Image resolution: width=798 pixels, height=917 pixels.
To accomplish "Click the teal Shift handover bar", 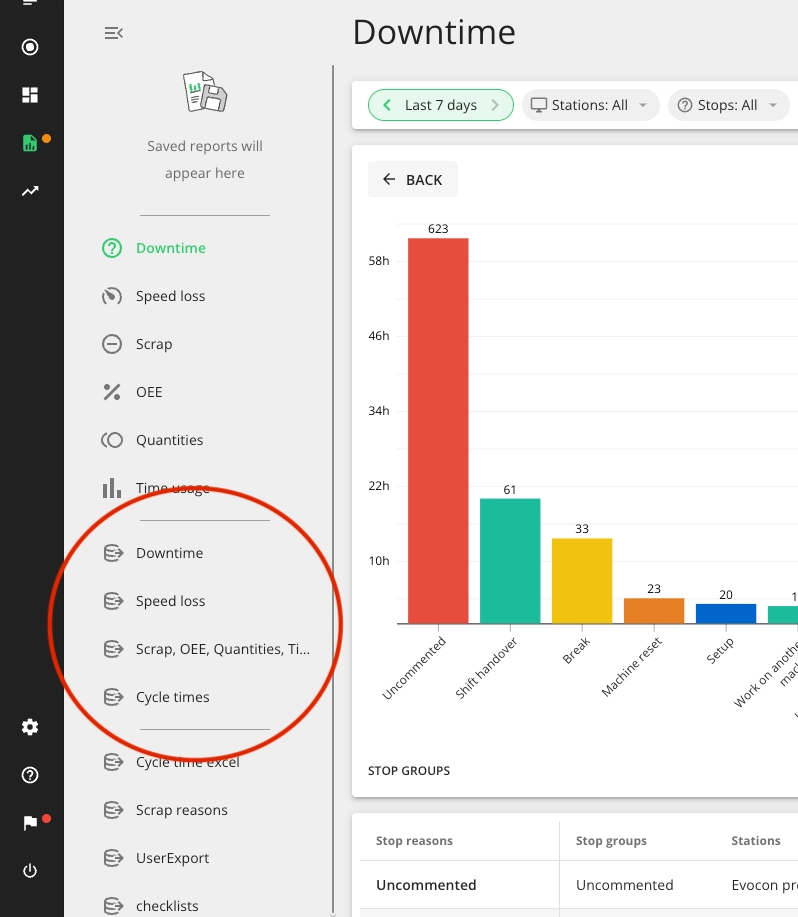I will coord(510,561).
